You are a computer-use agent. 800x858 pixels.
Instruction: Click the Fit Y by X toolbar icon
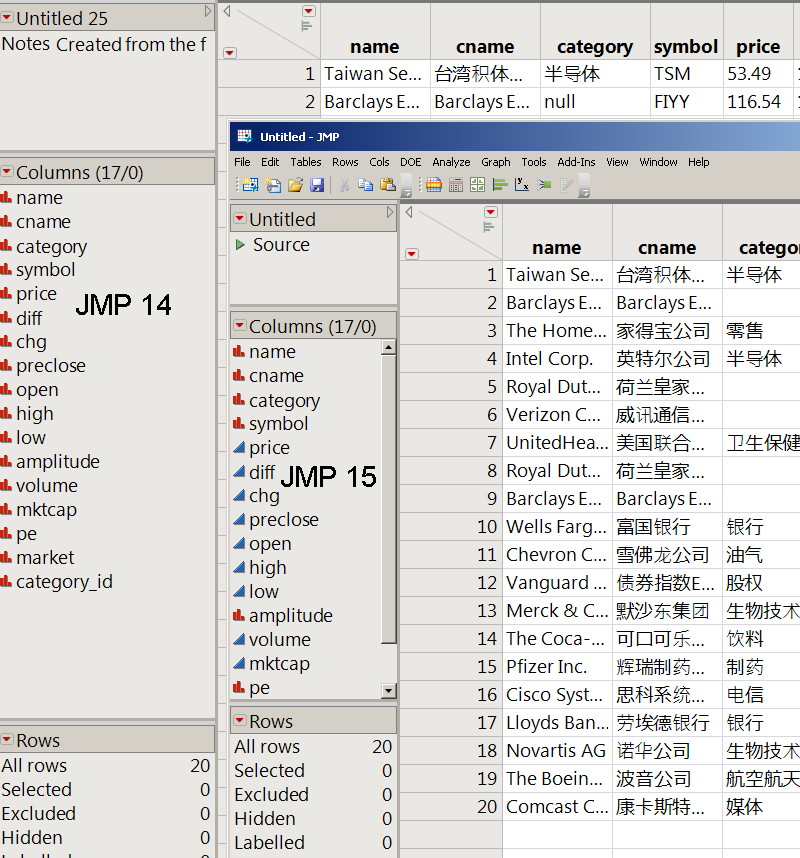(521, 185)
